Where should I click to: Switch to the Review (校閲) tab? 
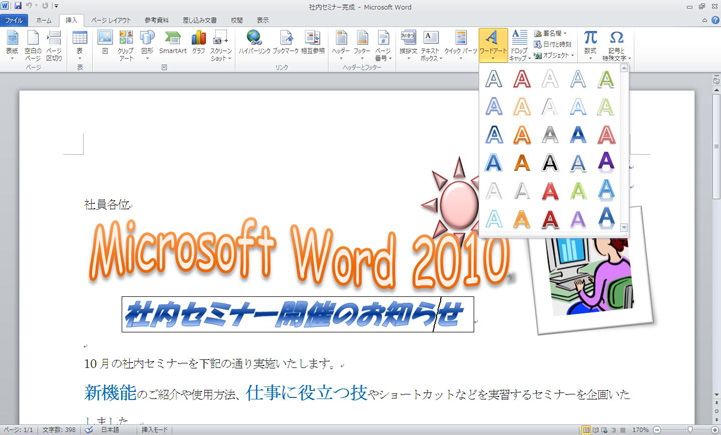[237, 20]
